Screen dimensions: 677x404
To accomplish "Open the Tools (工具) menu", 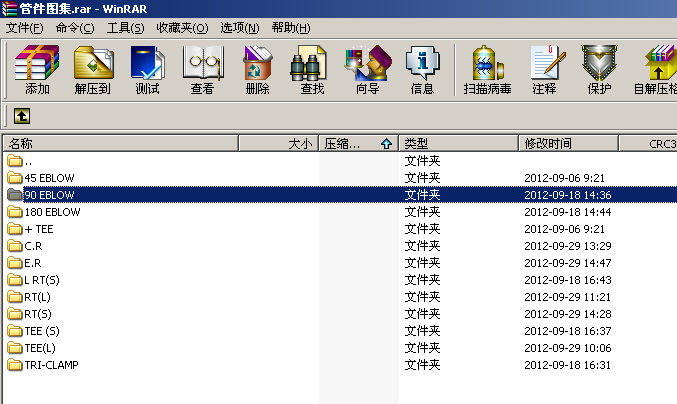I will [x=126, y=28].
